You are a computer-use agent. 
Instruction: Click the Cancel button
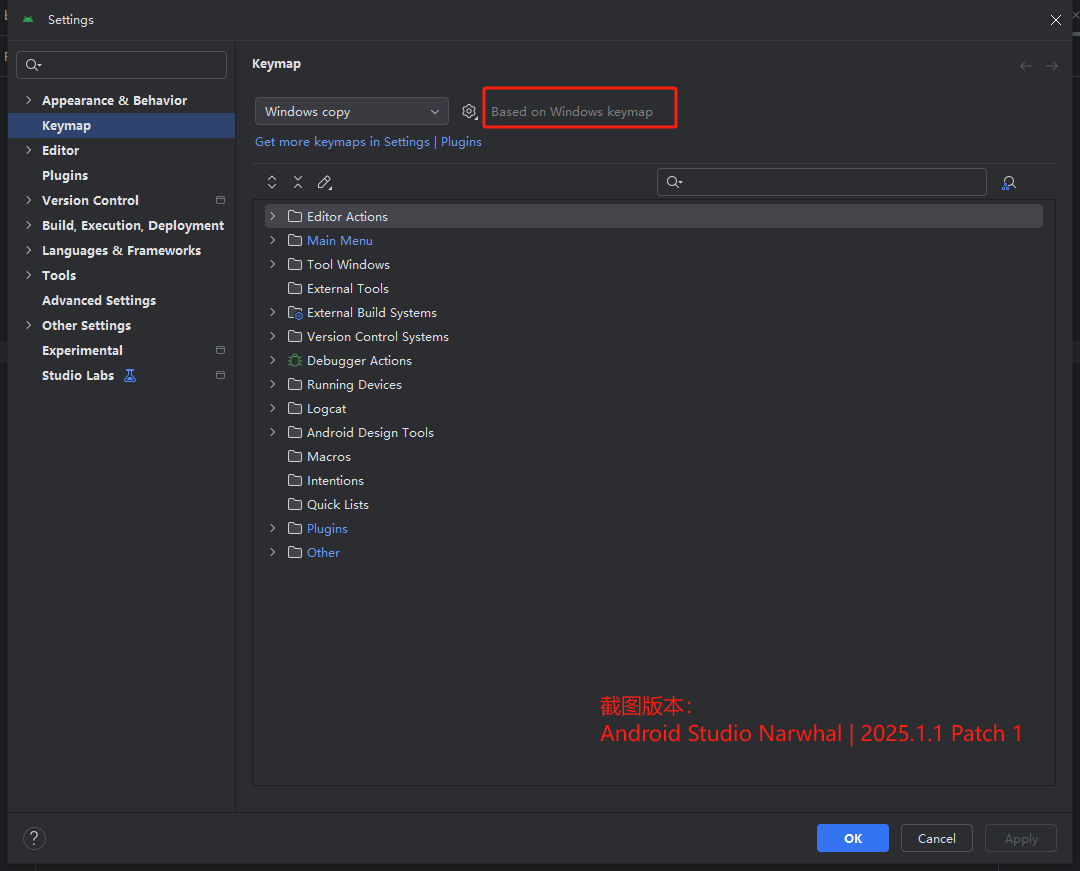pos(937,838)
